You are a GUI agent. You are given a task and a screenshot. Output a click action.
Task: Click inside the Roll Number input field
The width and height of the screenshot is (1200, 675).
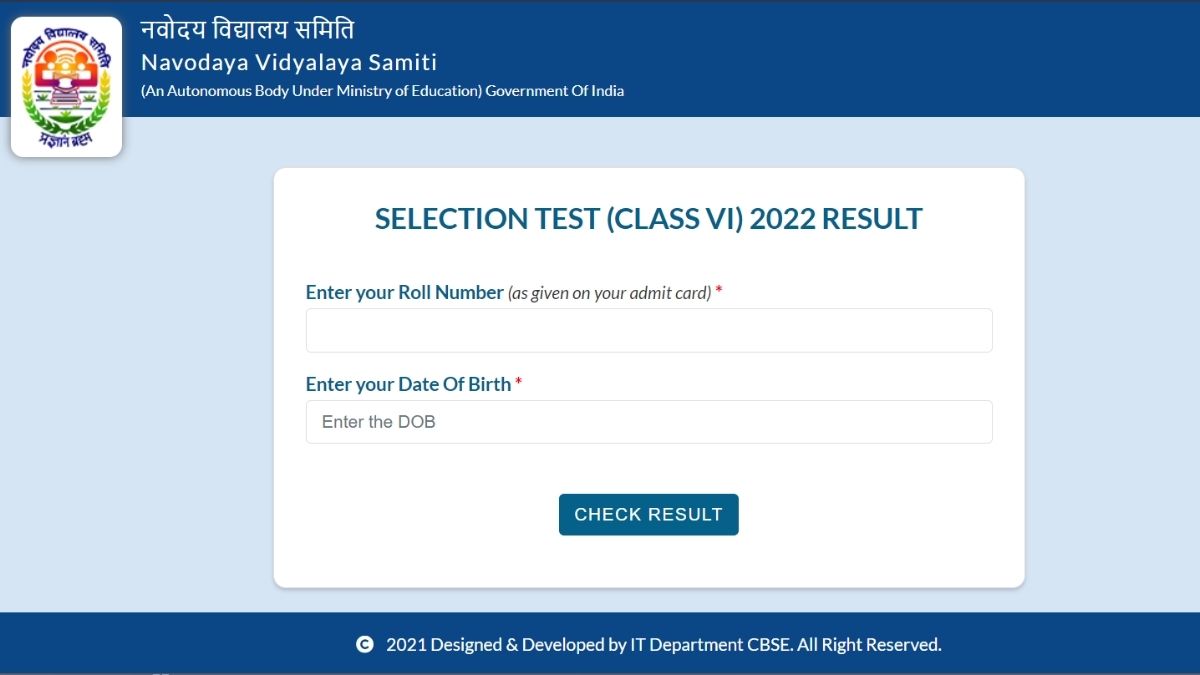click(x=648, y=330)
